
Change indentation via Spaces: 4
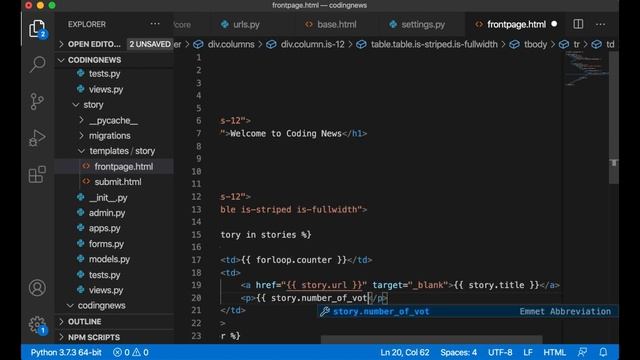458,352
